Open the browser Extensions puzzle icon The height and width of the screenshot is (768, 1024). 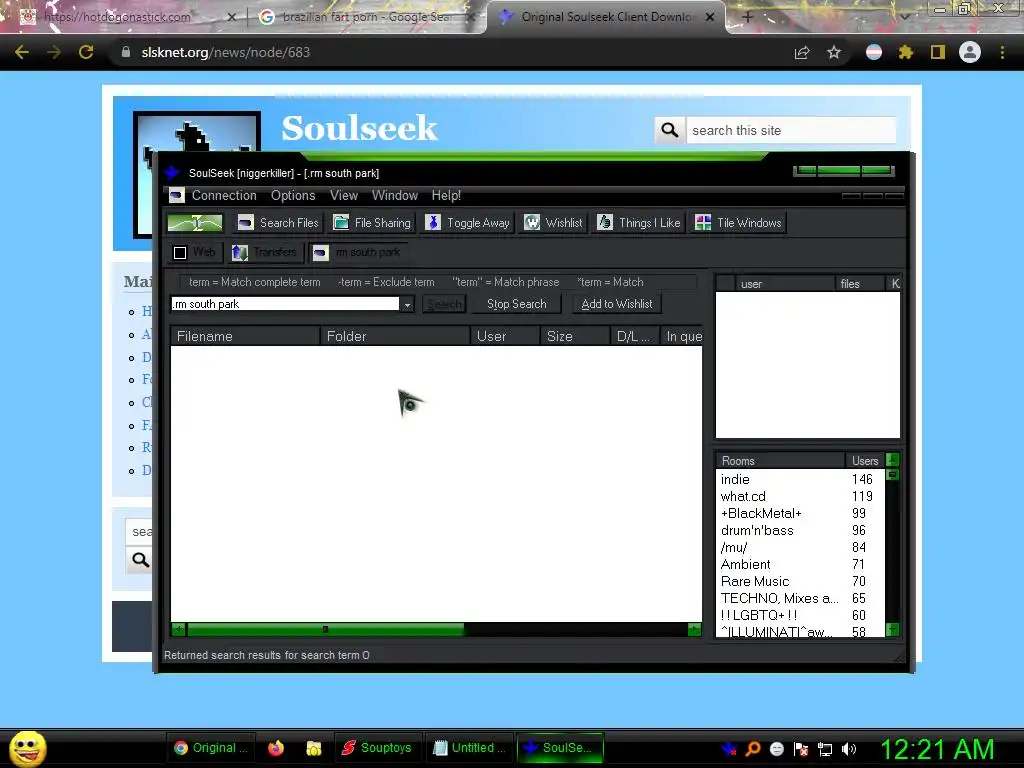pos(905,52)
